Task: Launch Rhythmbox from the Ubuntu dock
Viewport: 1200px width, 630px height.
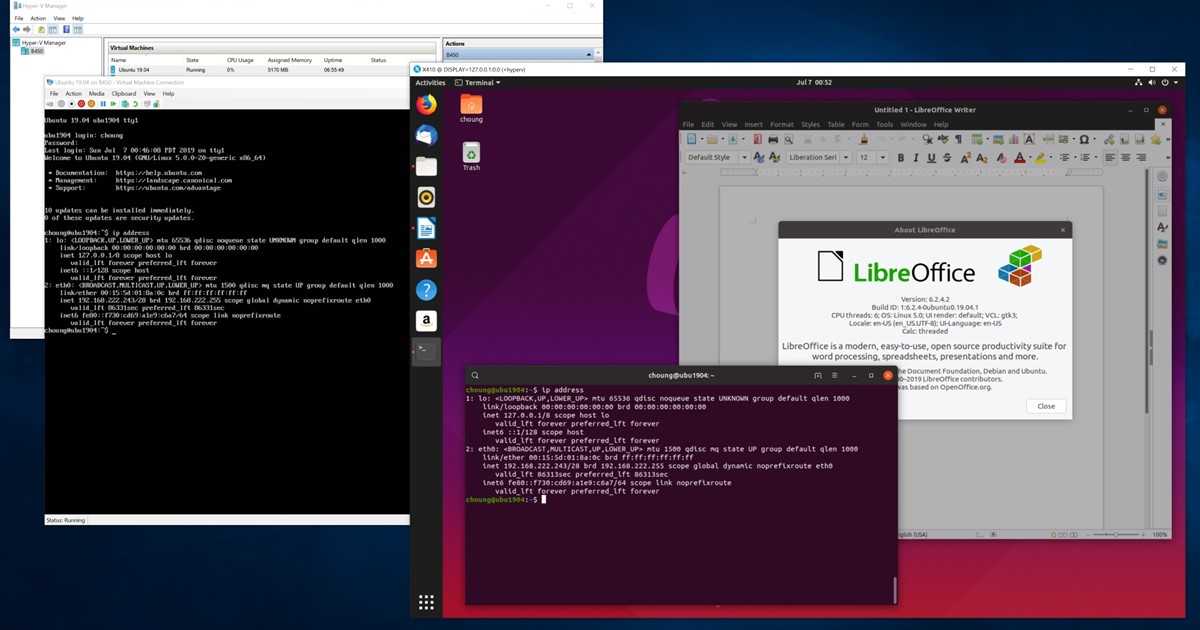Action: click(x=426, y=197)
